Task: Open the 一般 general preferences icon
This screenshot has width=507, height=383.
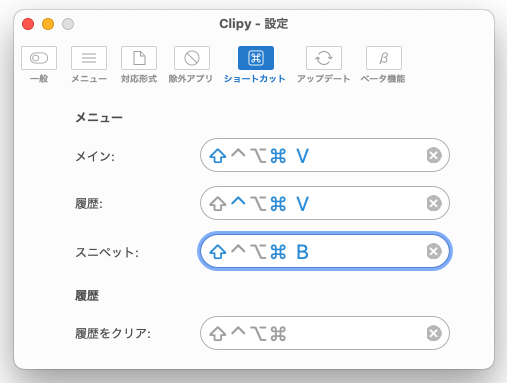Action: (39, 58)
